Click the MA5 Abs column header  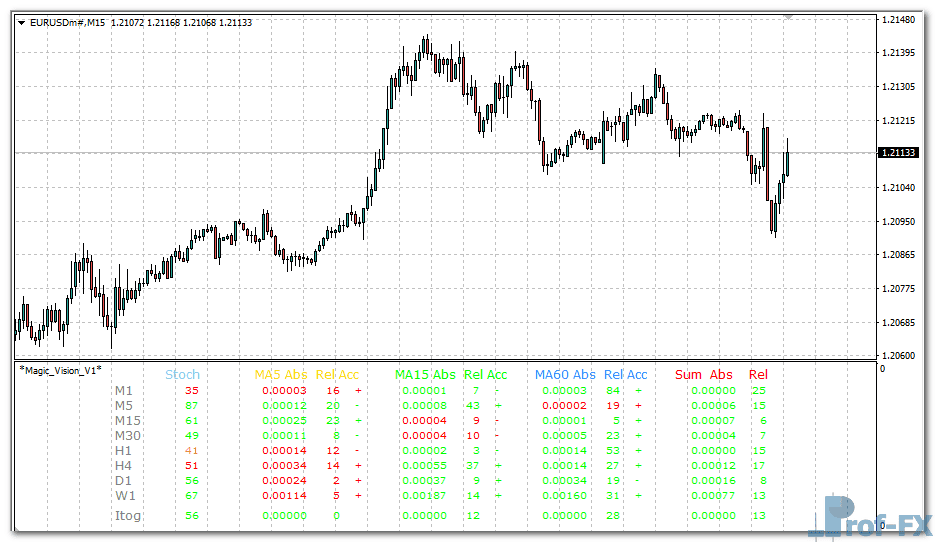click(280, 375)
